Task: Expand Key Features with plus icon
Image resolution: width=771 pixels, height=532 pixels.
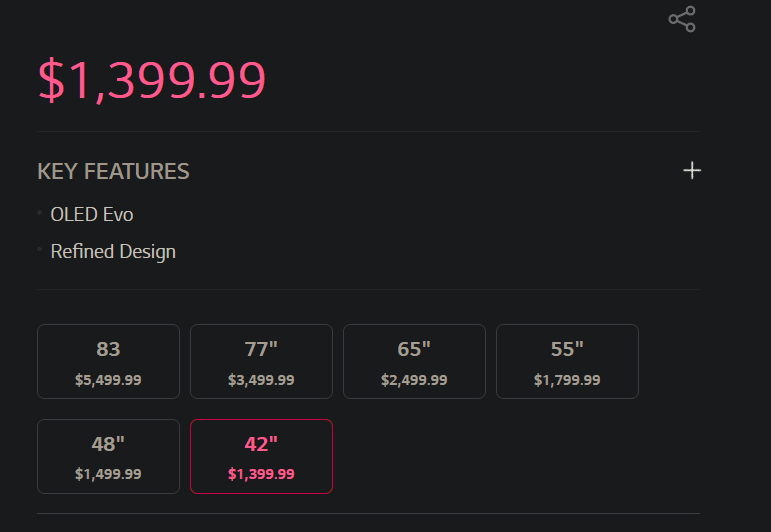Action: (x=692, y=171)
